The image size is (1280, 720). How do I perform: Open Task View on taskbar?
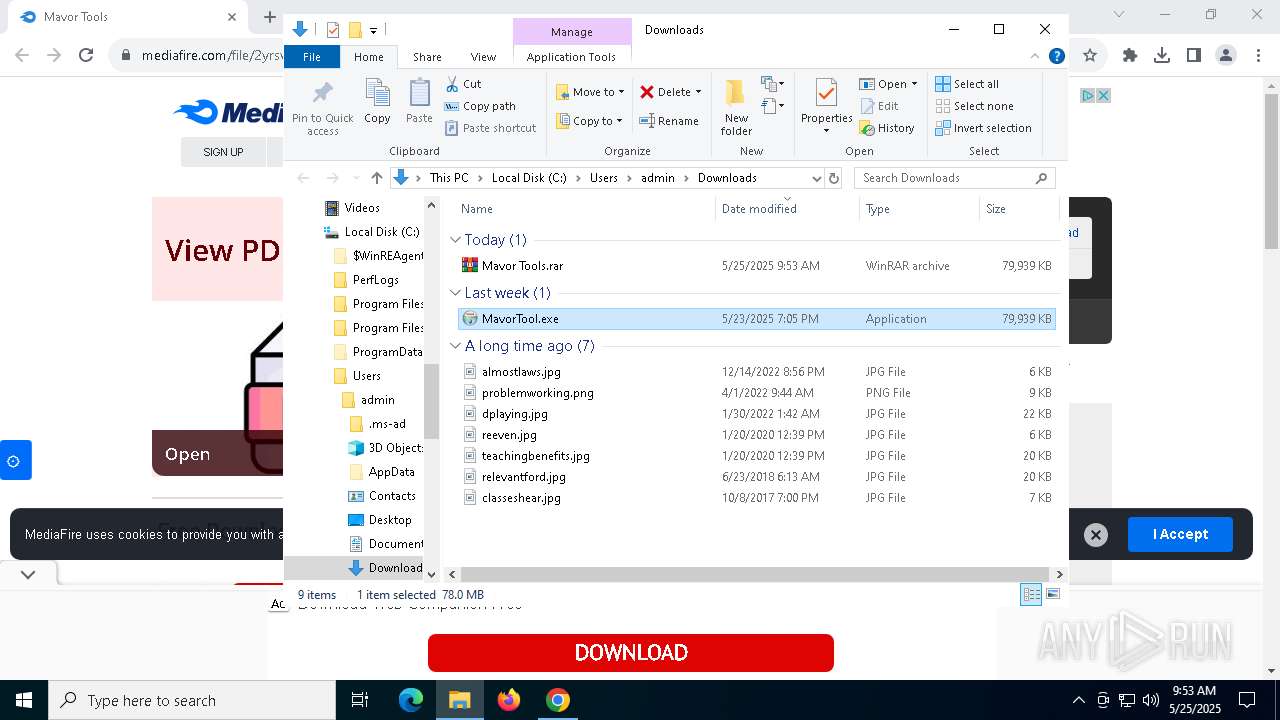pyautogui.click(x=360, y=700)
